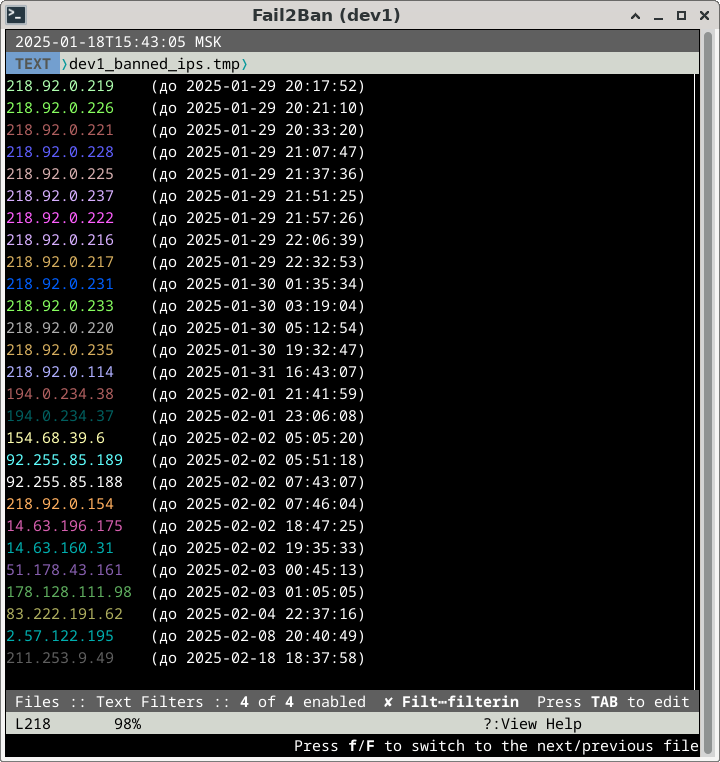Click the TEXT view mode label
Screen dimensions: 720x762
(x=33, y=64)
